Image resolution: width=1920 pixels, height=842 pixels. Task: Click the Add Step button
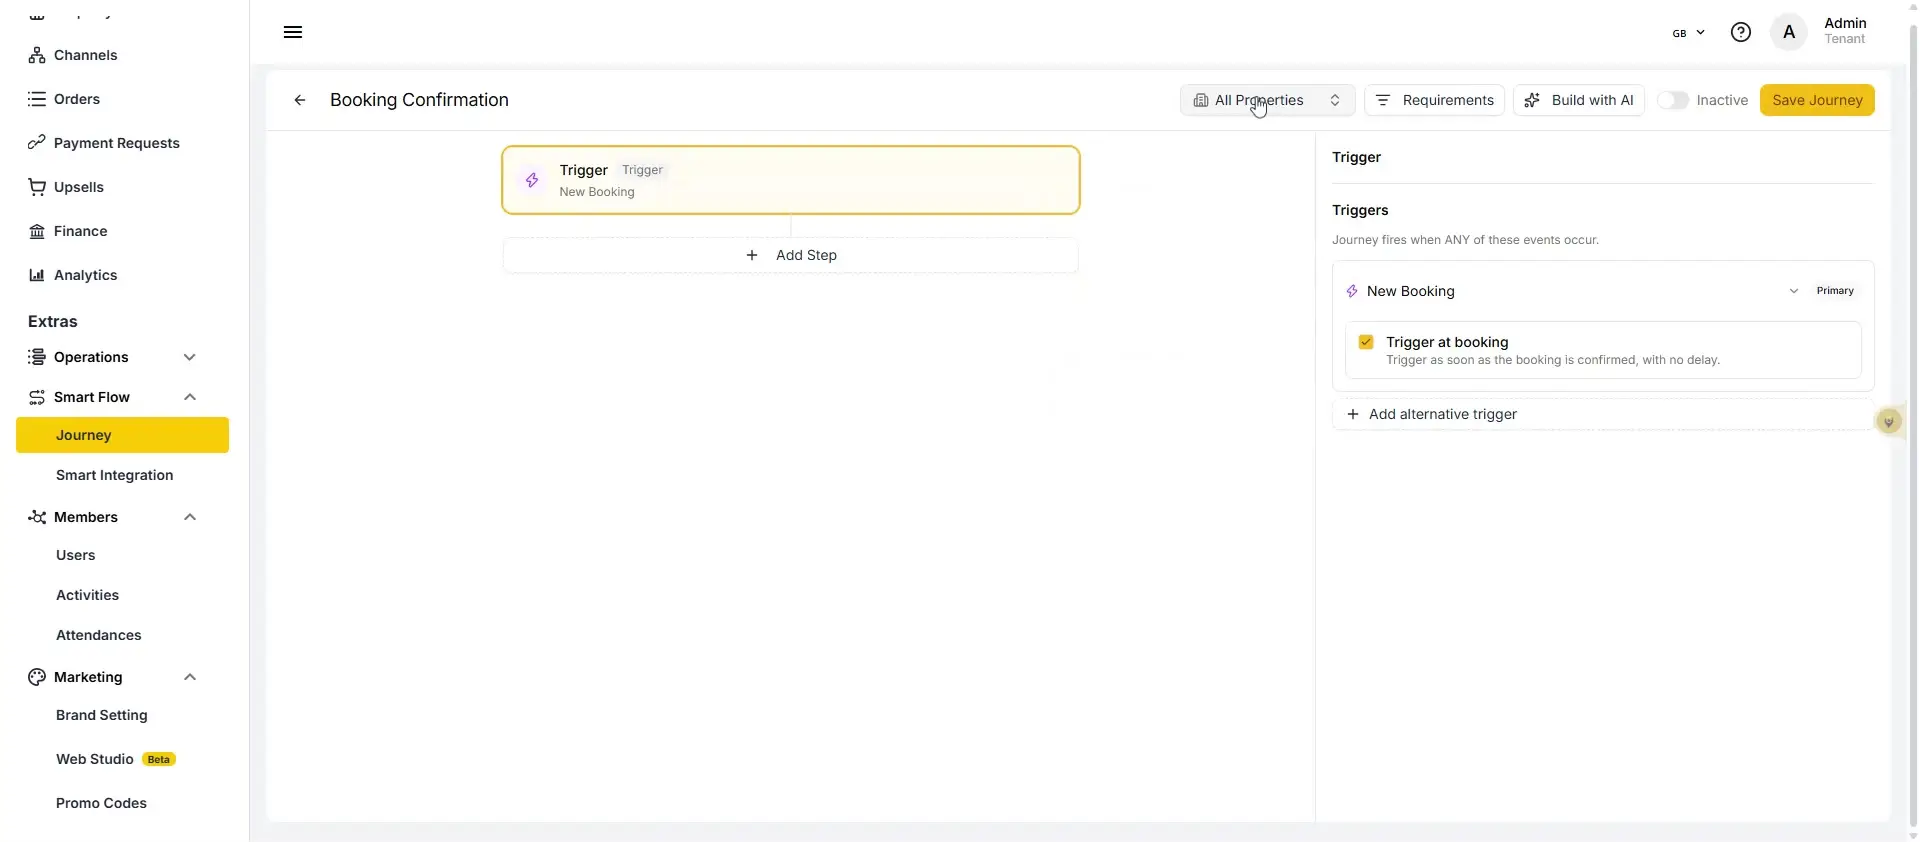[791, 255]
